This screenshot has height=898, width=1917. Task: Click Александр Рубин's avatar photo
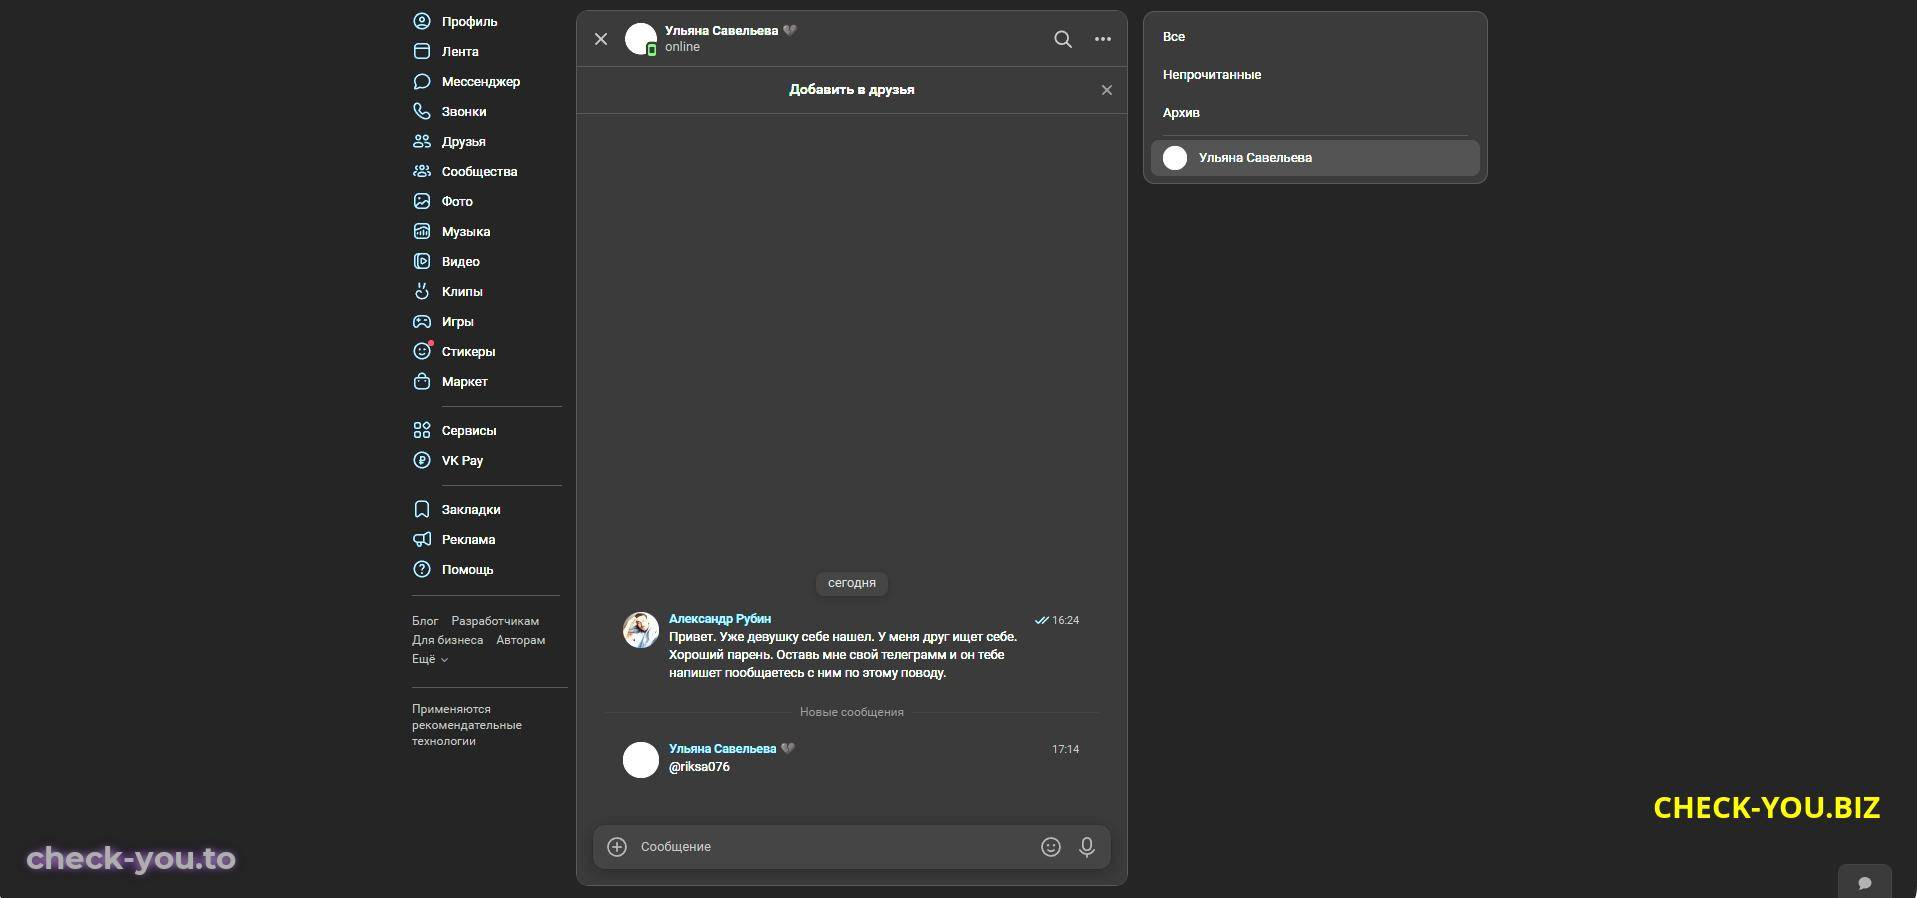[x=641, y=630]
